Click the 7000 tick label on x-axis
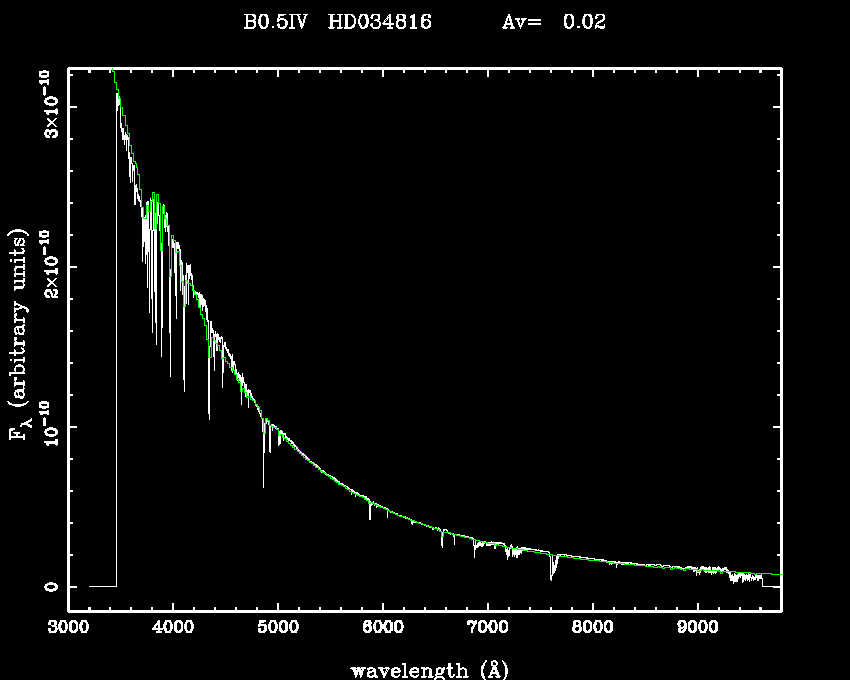 coord(487,630)
